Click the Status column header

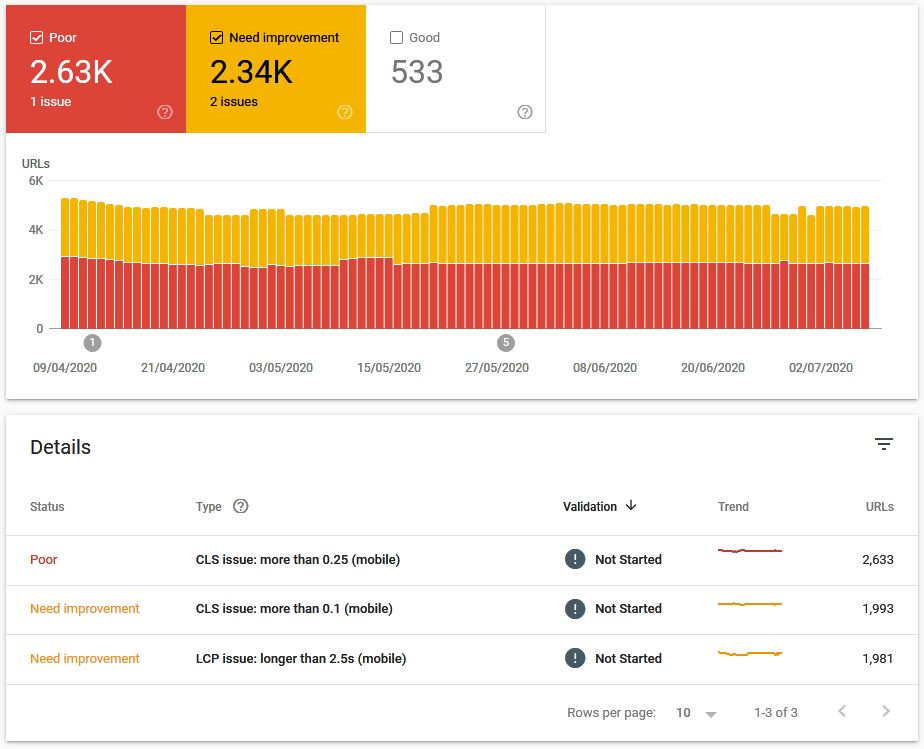[x=47, y=507]
